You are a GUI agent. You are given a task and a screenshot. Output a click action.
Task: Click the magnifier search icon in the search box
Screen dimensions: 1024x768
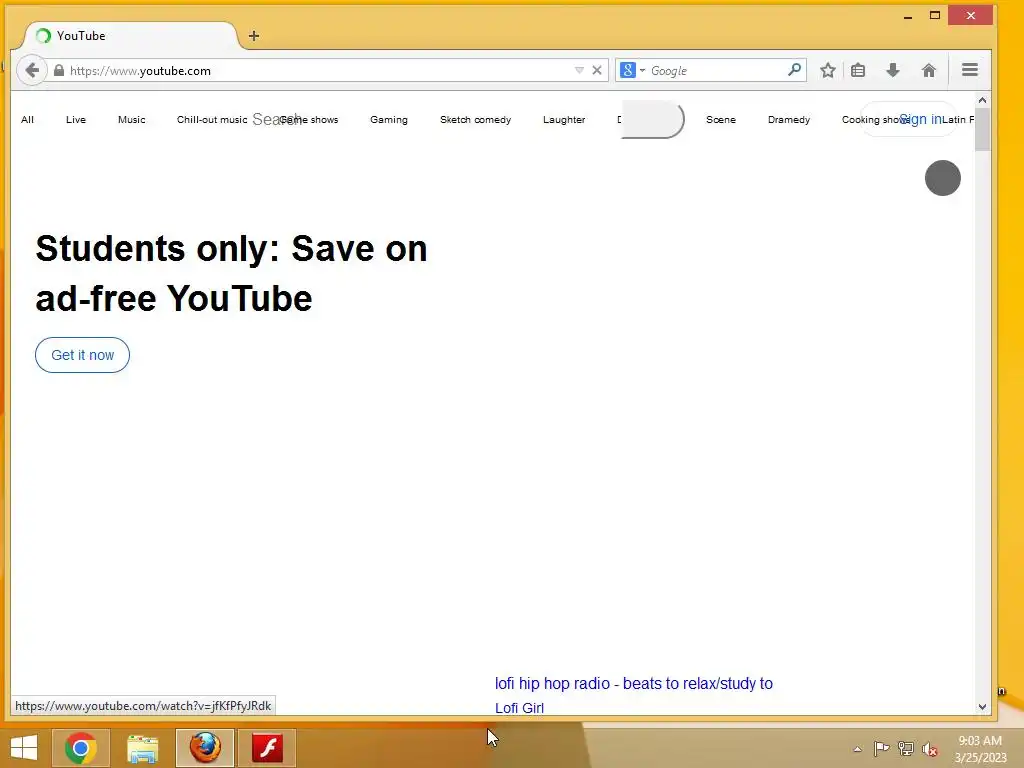pyautogui.click(x=794, y=70)
